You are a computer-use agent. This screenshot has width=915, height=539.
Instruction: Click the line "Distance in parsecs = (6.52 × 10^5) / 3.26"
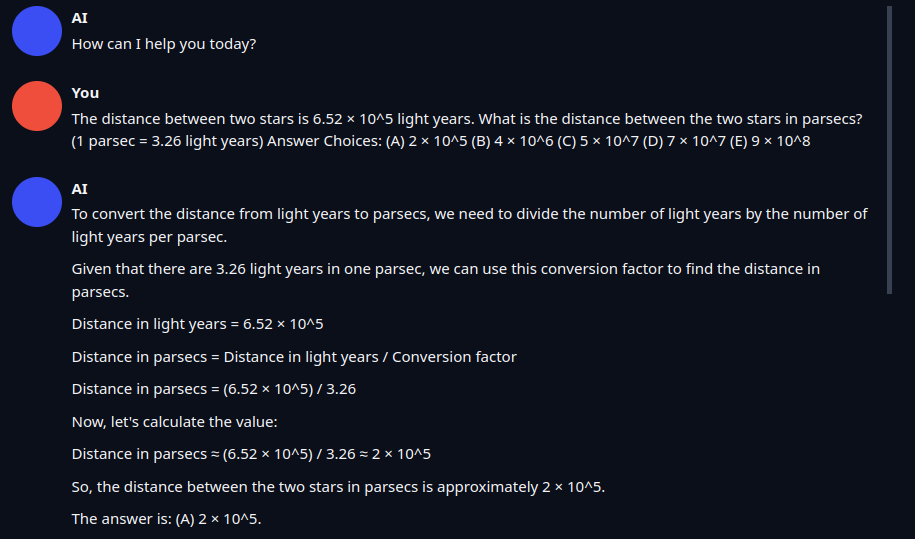coord(213,389)
